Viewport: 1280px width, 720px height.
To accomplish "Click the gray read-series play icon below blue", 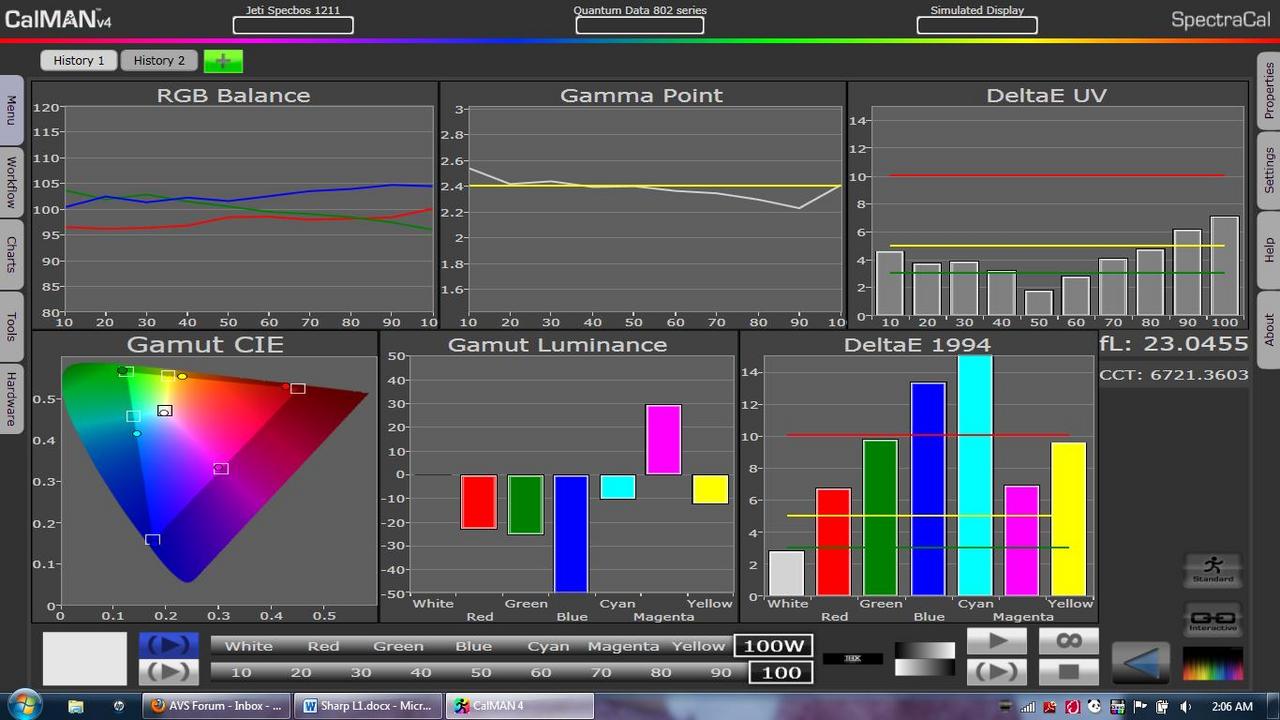I will pos(168,672).
